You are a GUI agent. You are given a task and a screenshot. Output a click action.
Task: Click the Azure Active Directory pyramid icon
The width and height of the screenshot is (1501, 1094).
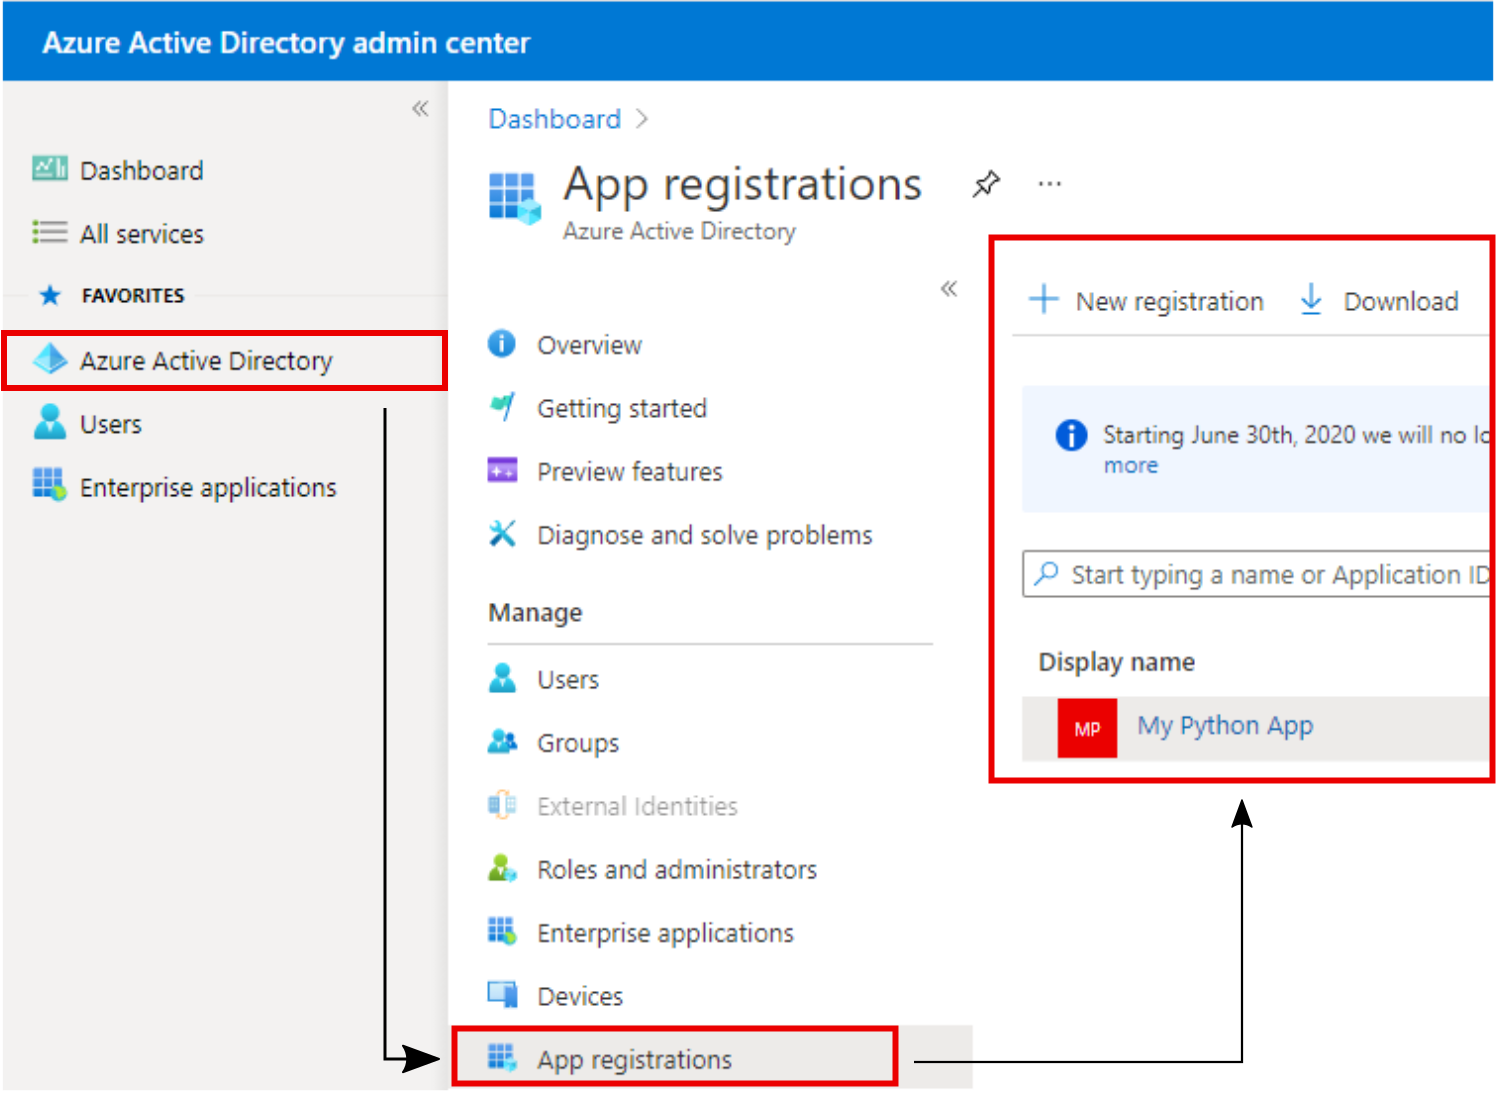[49, 359]
